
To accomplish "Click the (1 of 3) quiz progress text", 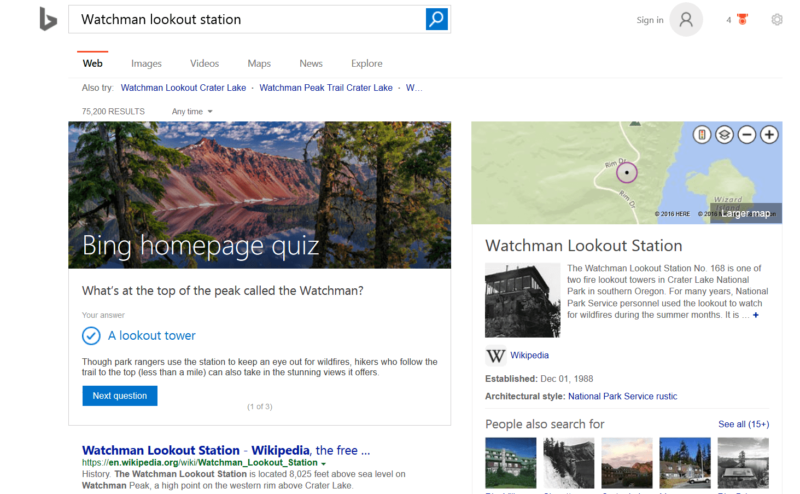I will [260, 407].
